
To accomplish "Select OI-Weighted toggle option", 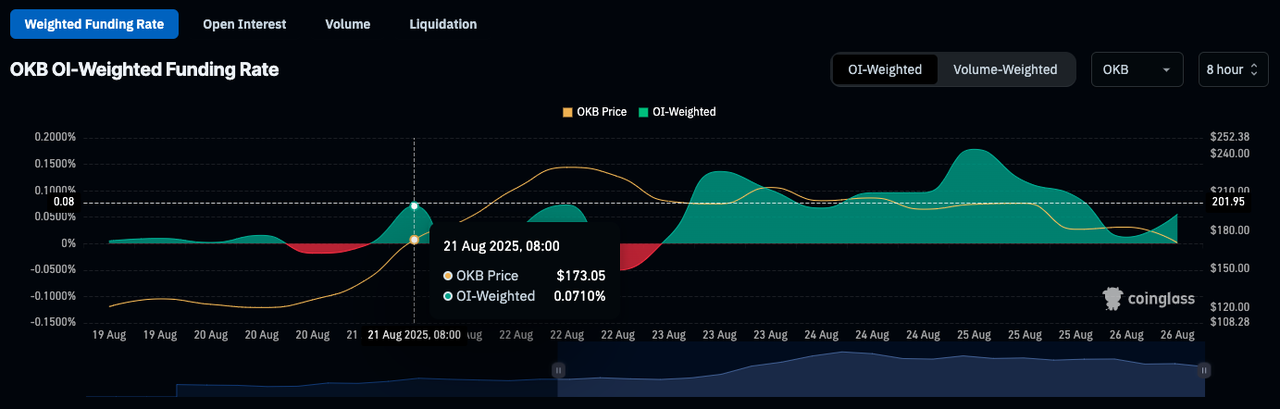I will [885, 70].
